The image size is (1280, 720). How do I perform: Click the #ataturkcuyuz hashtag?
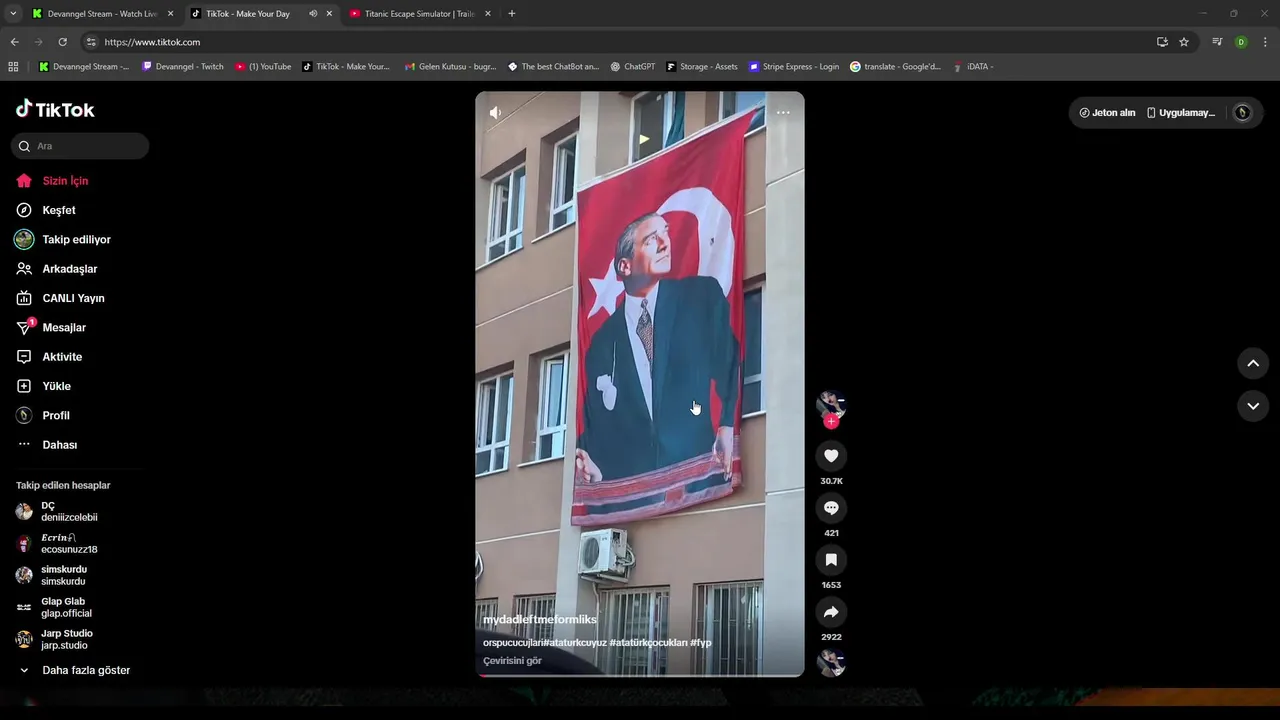(x=575, y=643)
